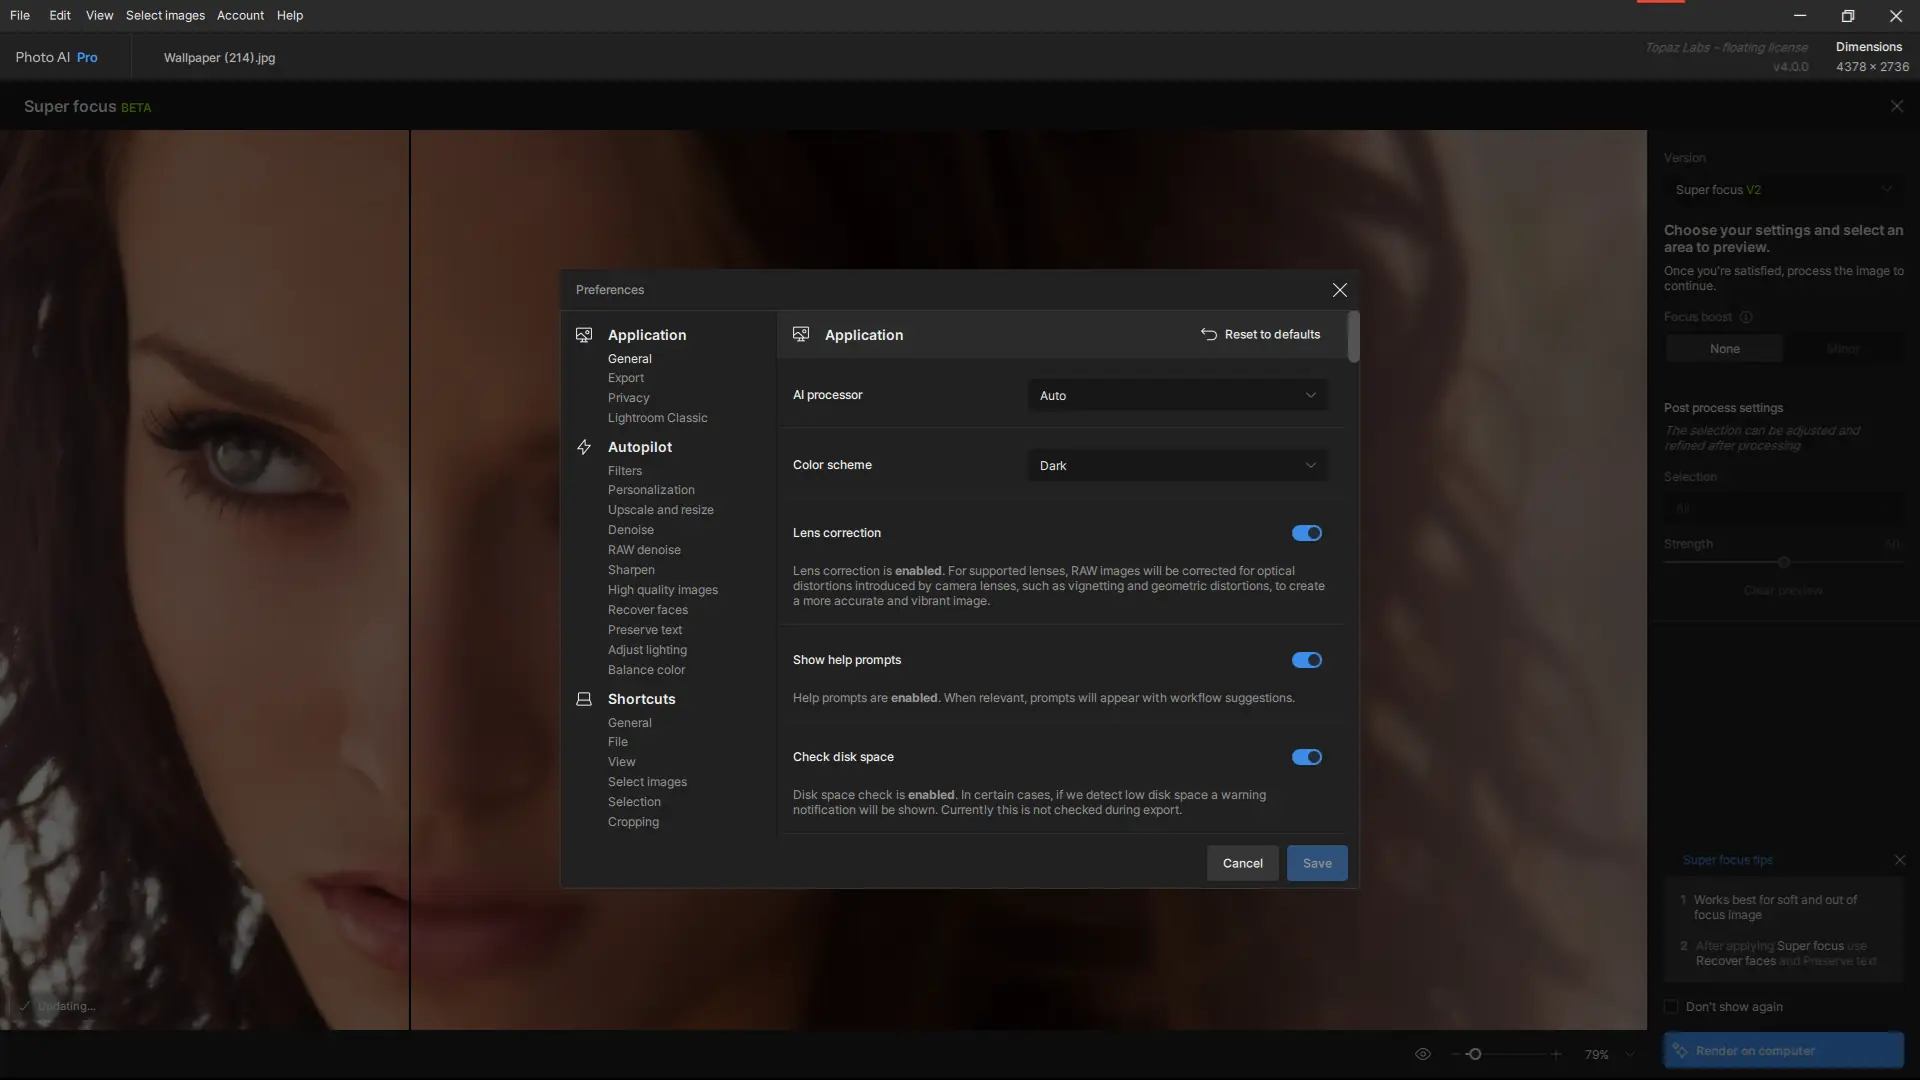
Task: Click the Autopilot lightning bolt icon
Action: coord(584,447)
